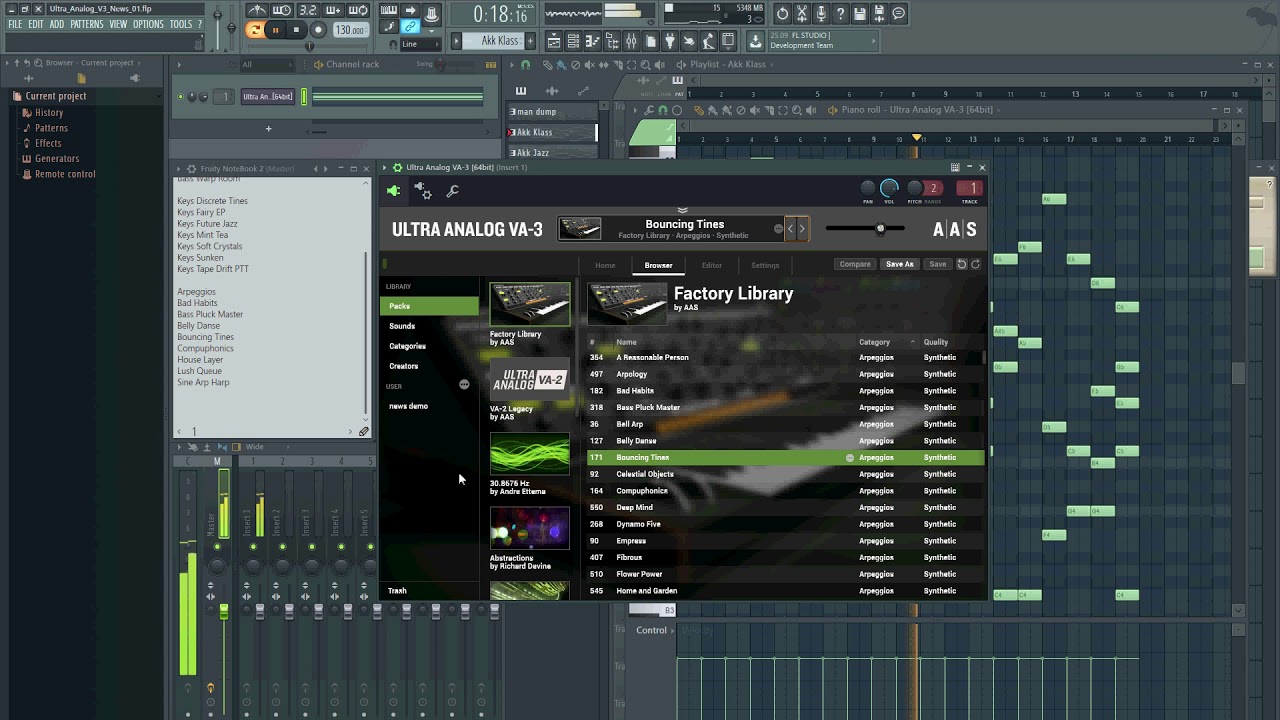1280x720 pixels.
Task: Go to next preset arrow
Action: click(x=801, y=229)
